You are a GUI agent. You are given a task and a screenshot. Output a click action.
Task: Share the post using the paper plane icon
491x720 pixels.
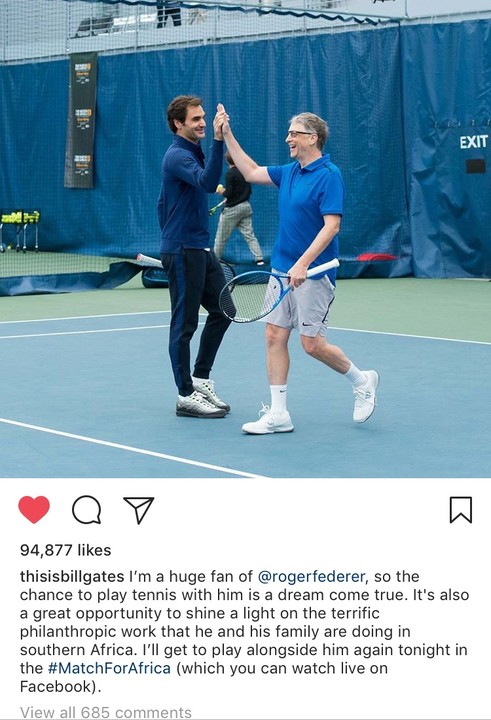(x=139, y=510)
